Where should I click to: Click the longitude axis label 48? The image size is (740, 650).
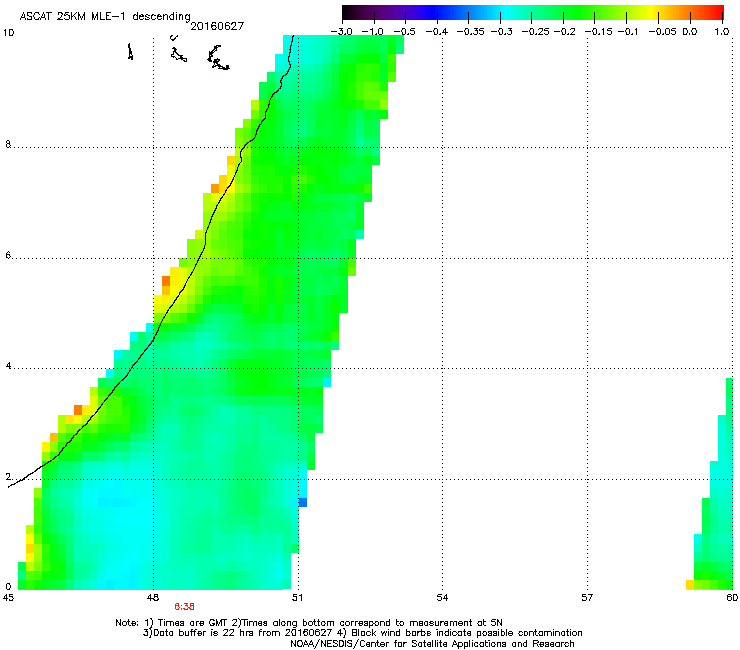pyautogui.click(x=153, y=598)
